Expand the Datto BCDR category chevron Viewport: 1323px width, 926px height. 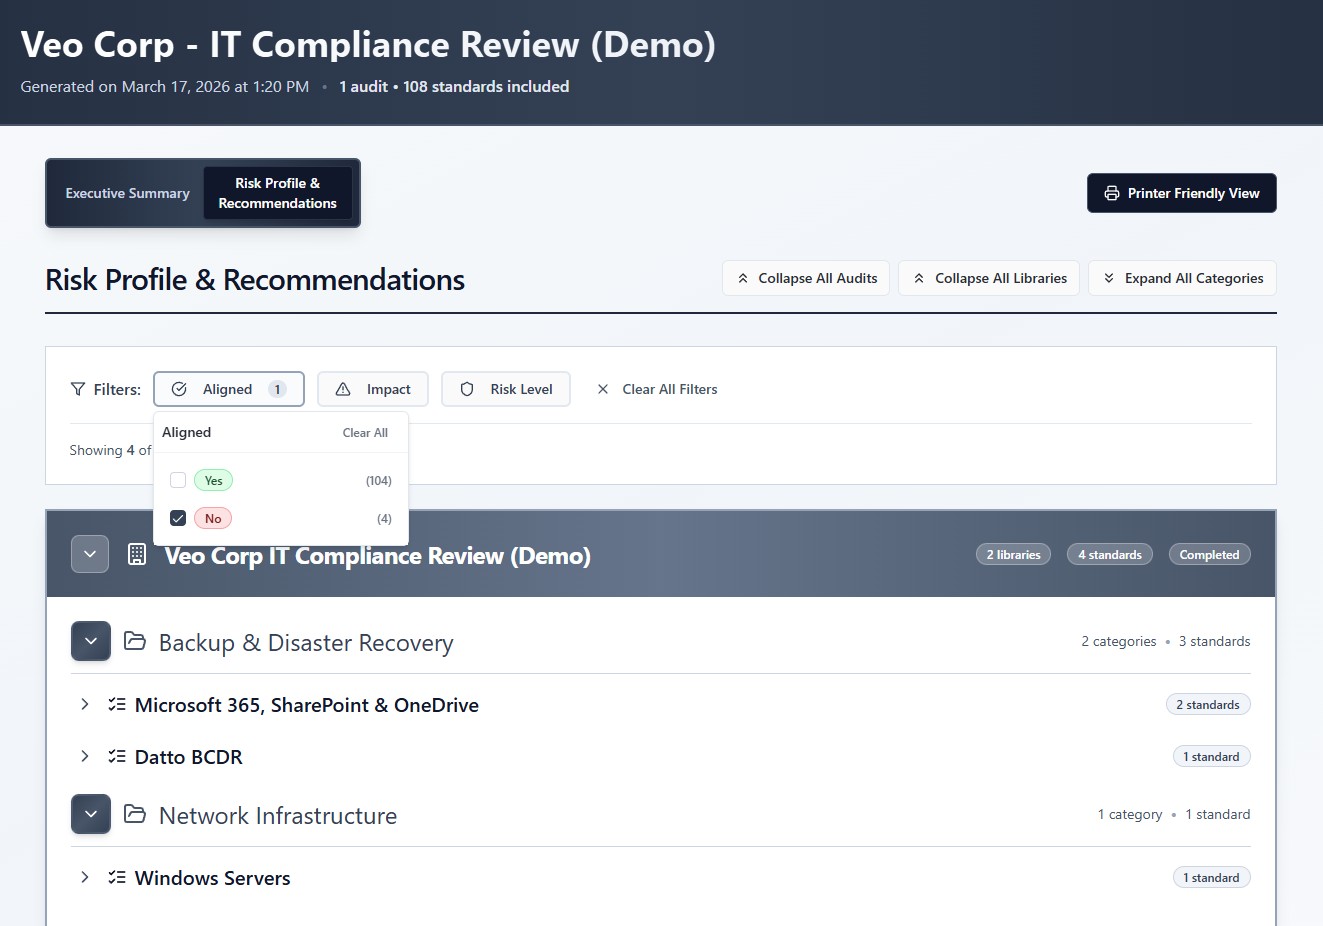click(85, 756)
